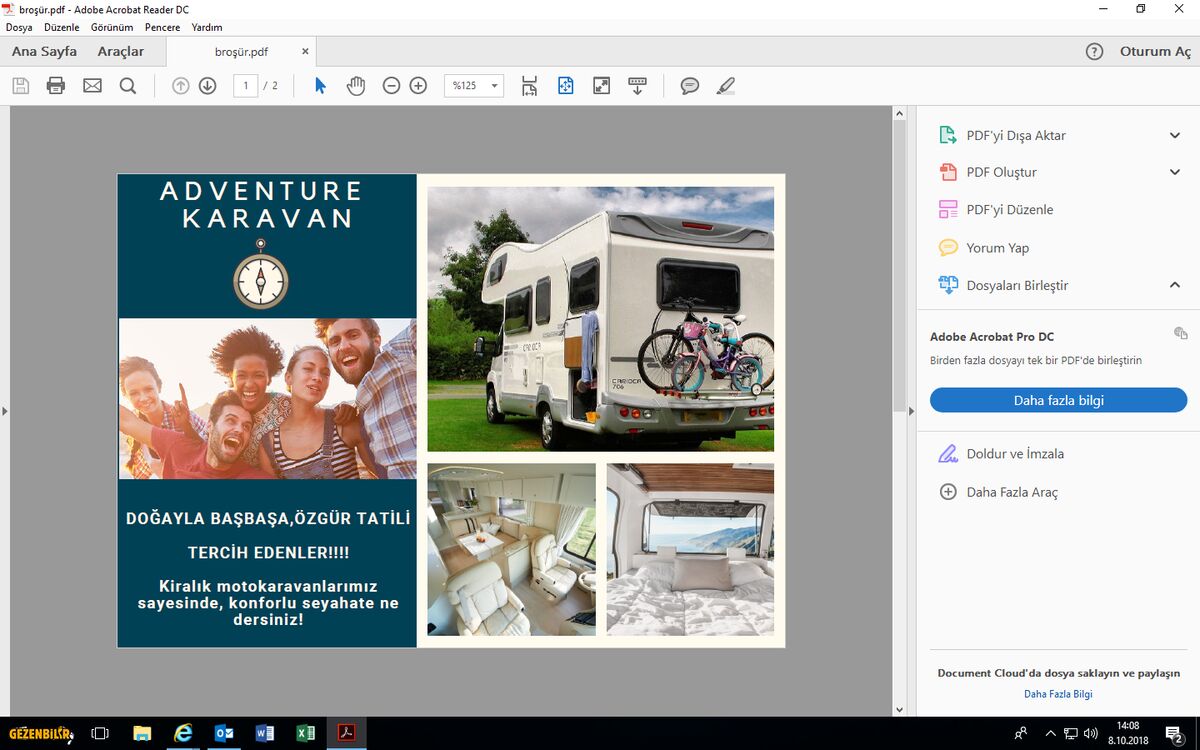Click the Send file by email icon
The width and height of the screenshot is (1200, 750).
92,86
